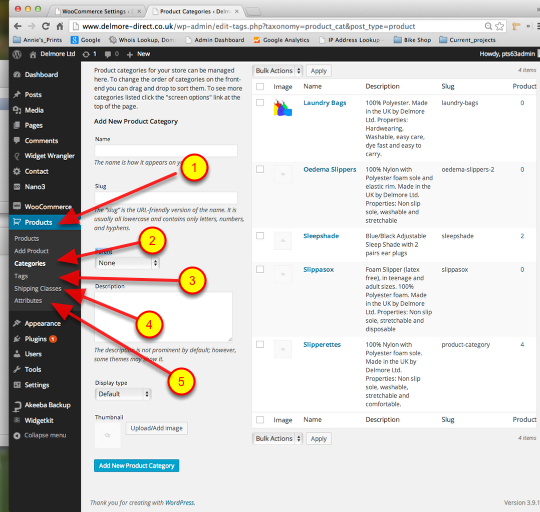Click the Laundry Bags thumbnail image
540x512 pixels.
pos(283,108)
